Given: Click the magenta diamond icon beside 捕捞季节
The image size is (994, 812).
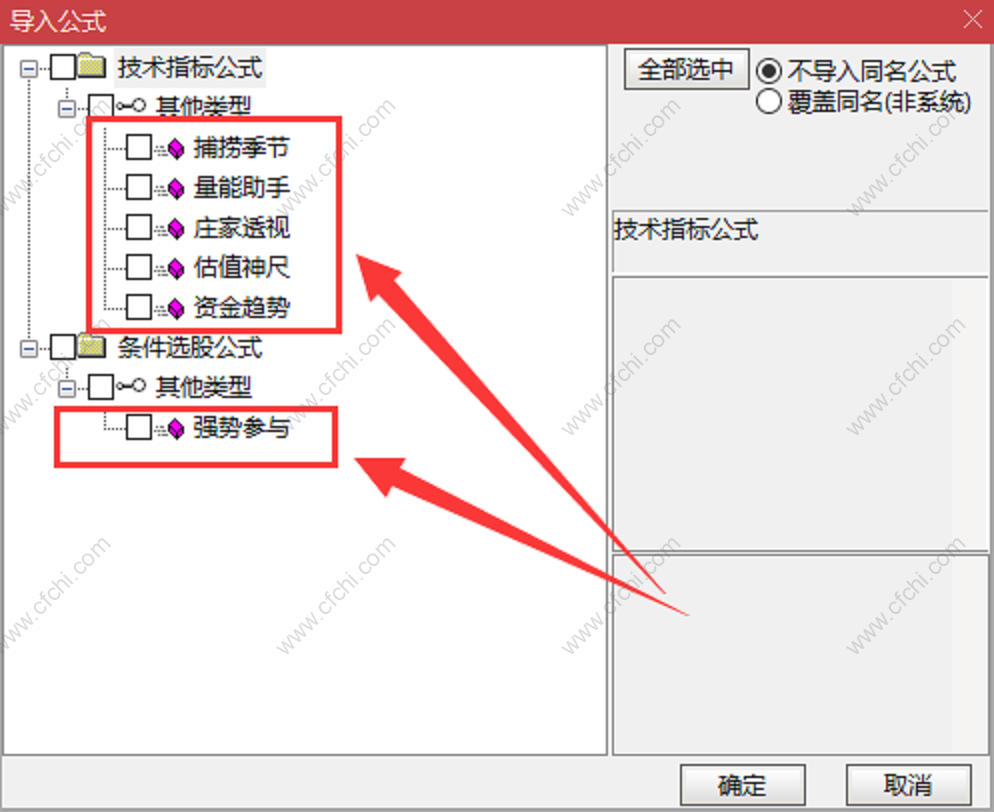Looking at the screenshot, I should [x=176, y=149].
